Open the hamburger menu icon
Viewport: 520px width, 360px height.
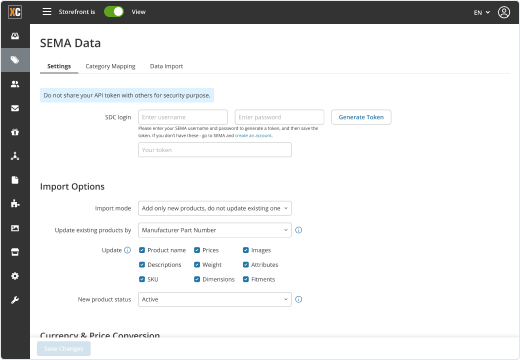[47, 12]
